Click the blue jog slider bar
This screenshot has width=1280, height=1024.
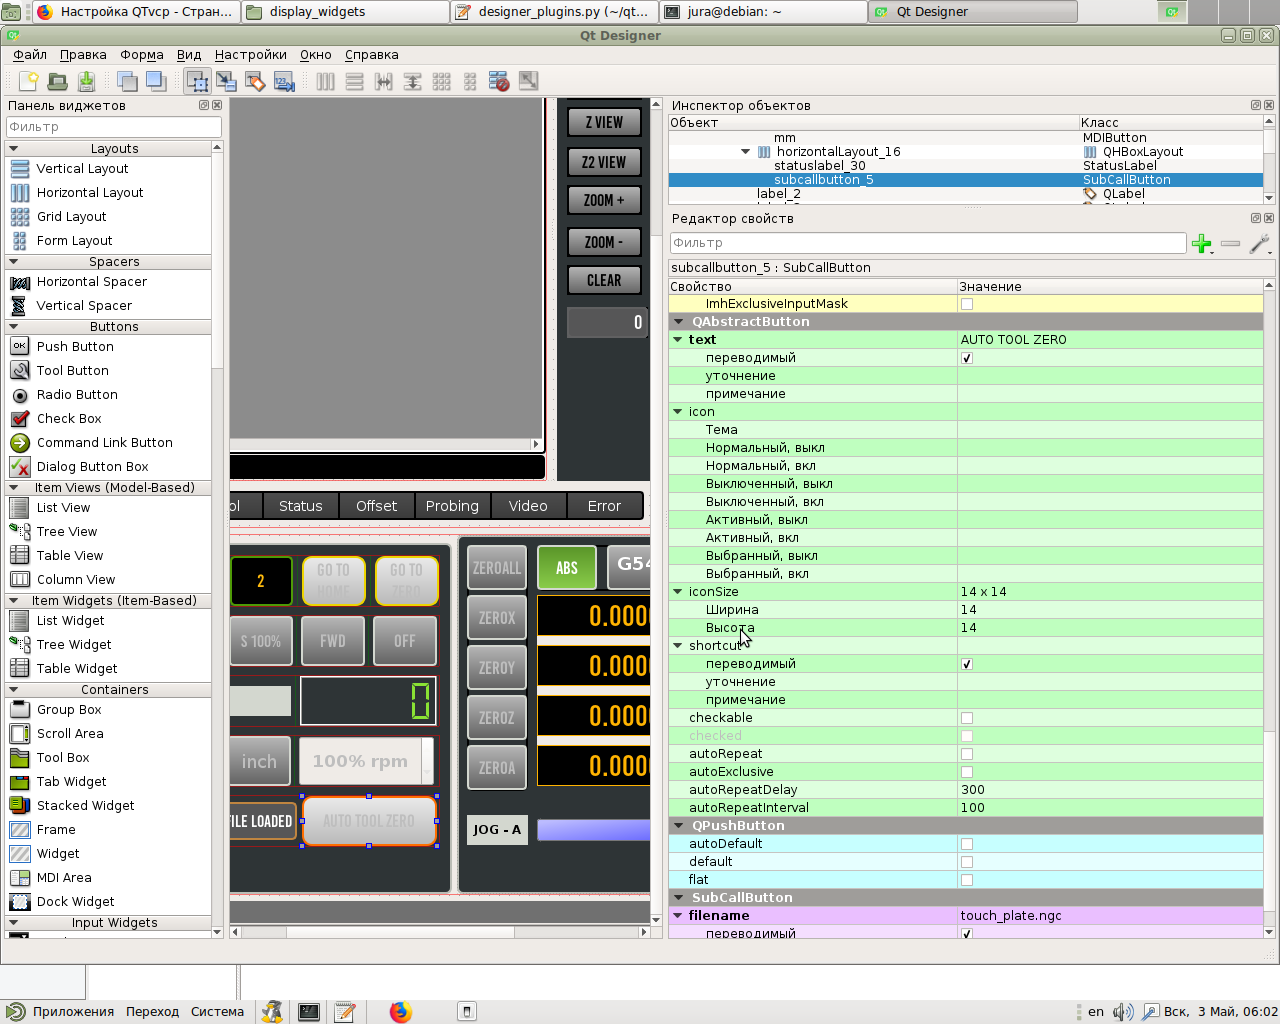pos(593,830)
